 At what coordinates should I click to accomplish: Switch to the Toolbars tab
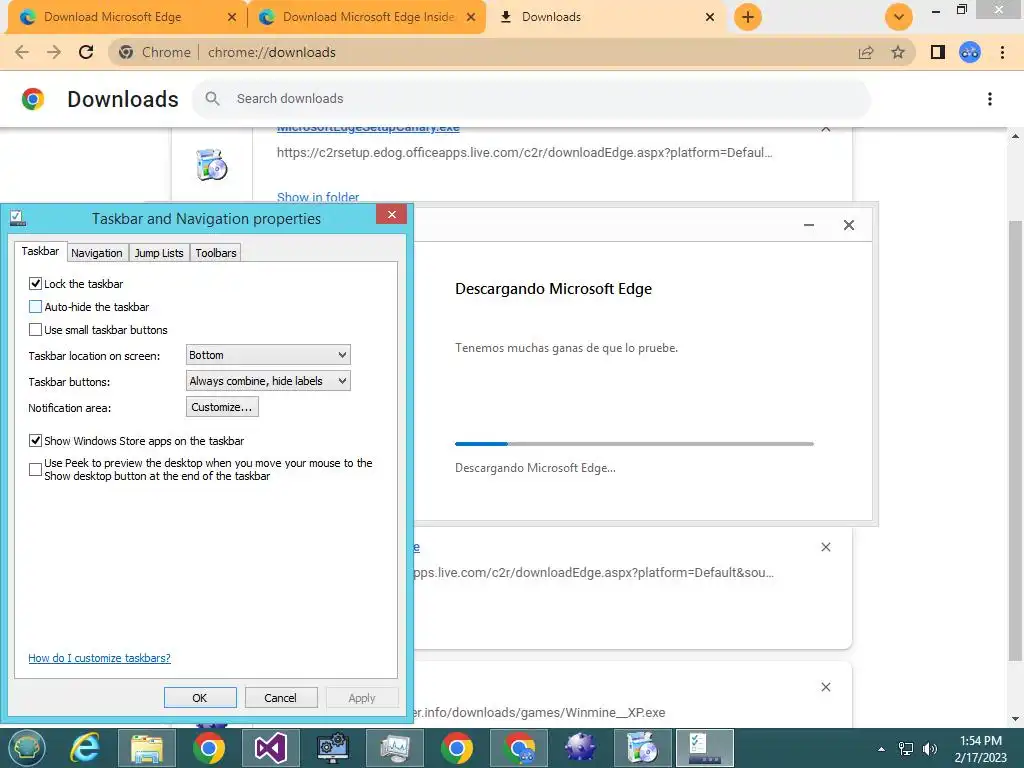[x=216, y=253]
